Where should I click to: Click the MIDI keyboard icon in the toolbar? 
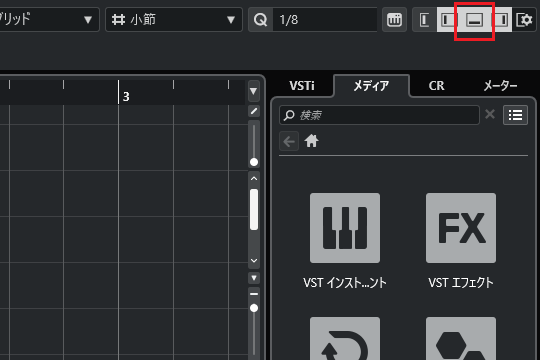pyautogui.click(x=394, y=20)
